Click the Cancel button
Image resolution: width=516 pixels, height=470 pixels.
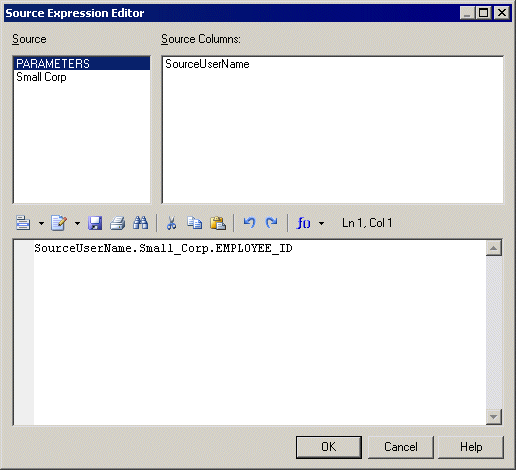[x=401, y=447]
